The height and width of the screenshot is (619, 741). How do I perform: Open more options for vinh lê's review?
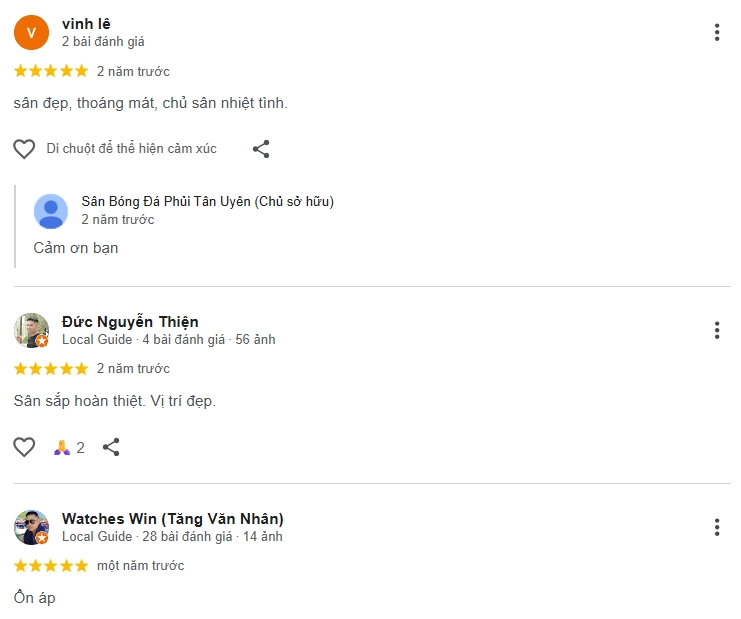[717, 32]
